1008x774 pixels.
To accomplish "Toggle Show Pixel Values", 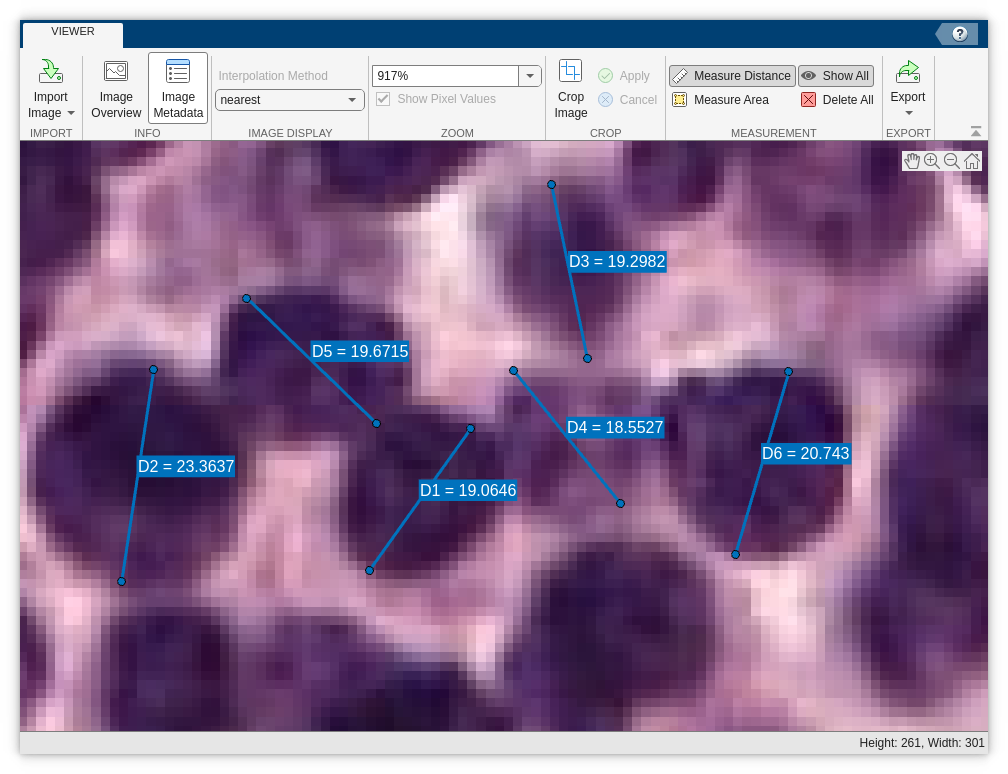I will [383, 98].
